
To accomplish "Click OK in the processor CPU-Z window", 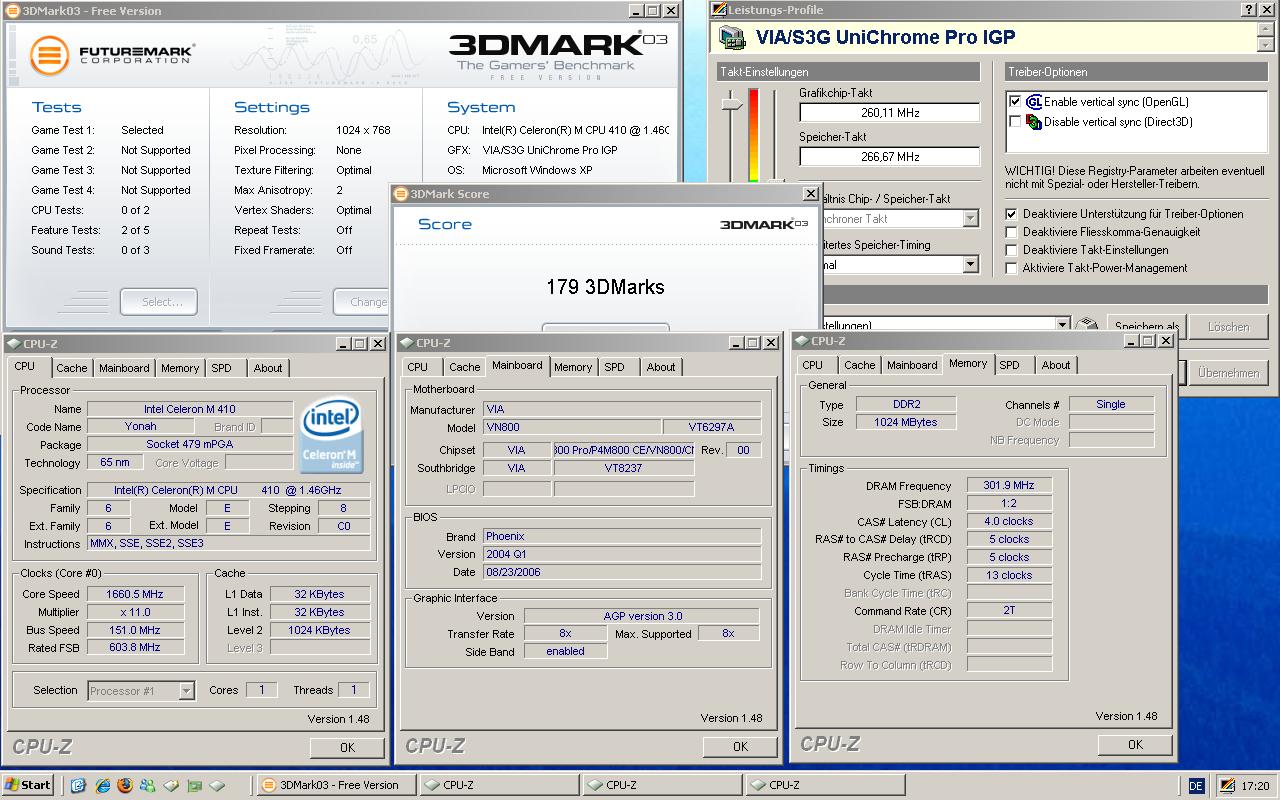I will click(347, 747).
